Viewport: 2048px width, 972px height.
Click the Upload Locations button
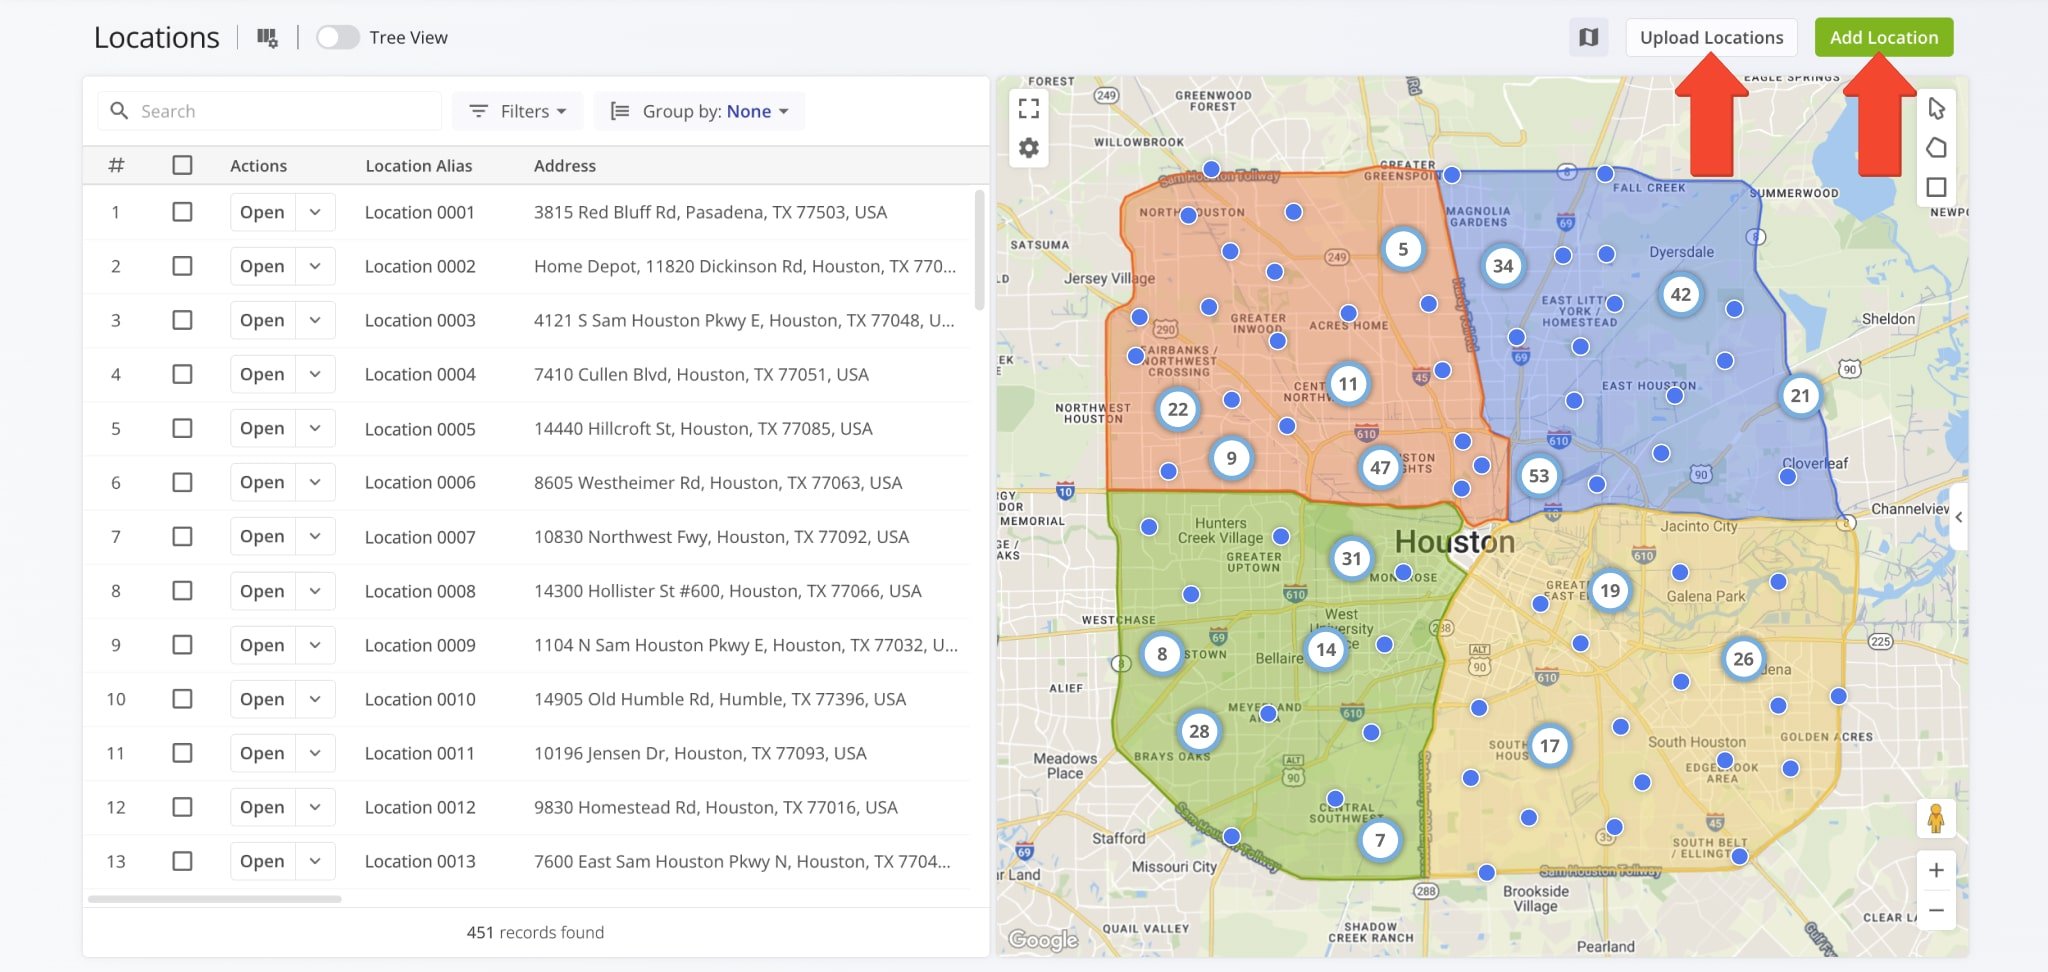(1711, 38)
